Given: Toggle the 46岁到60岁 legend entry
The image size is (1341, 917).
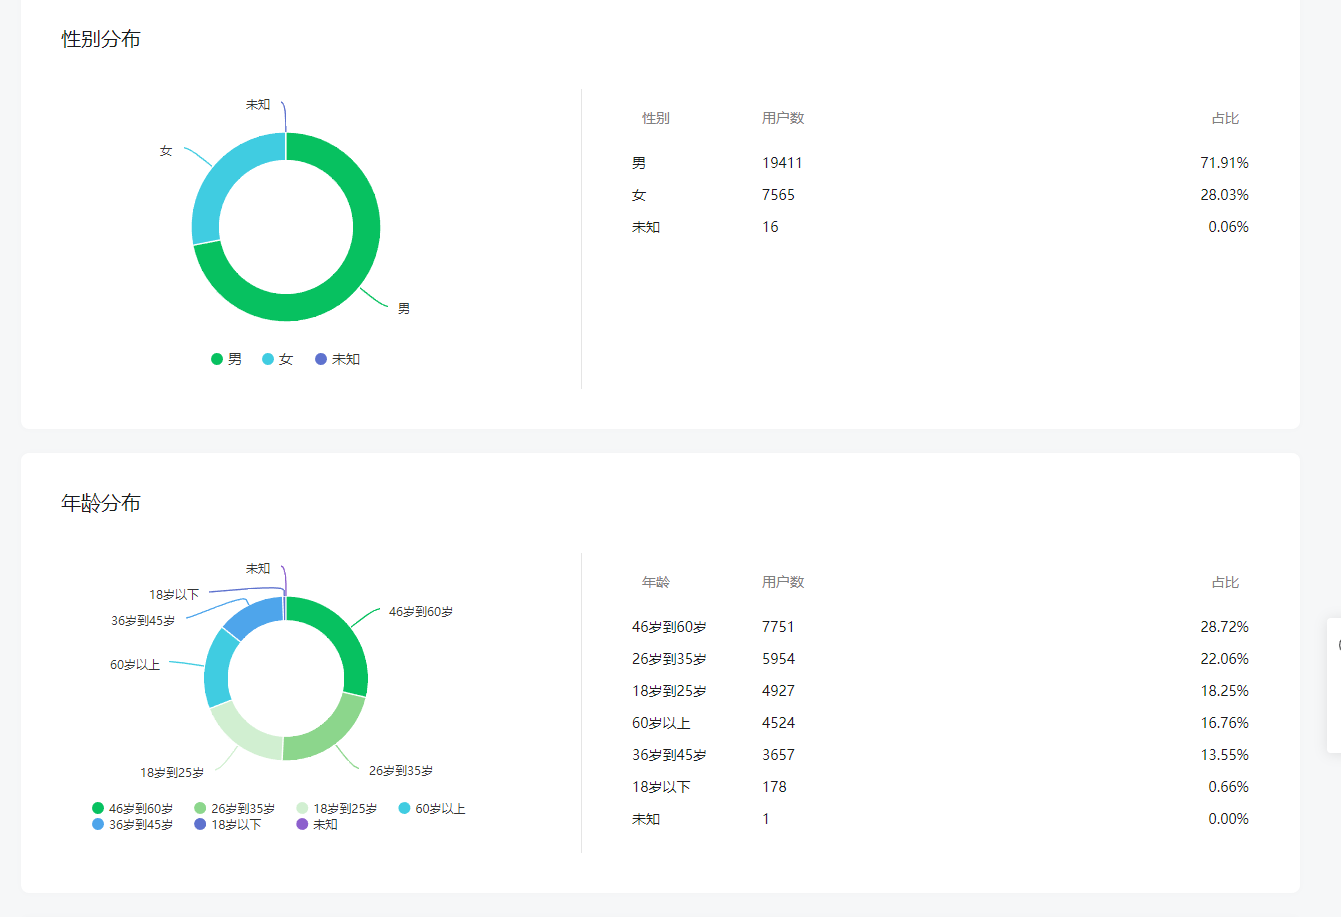Looking at the screenshot, I should [133, 808].
